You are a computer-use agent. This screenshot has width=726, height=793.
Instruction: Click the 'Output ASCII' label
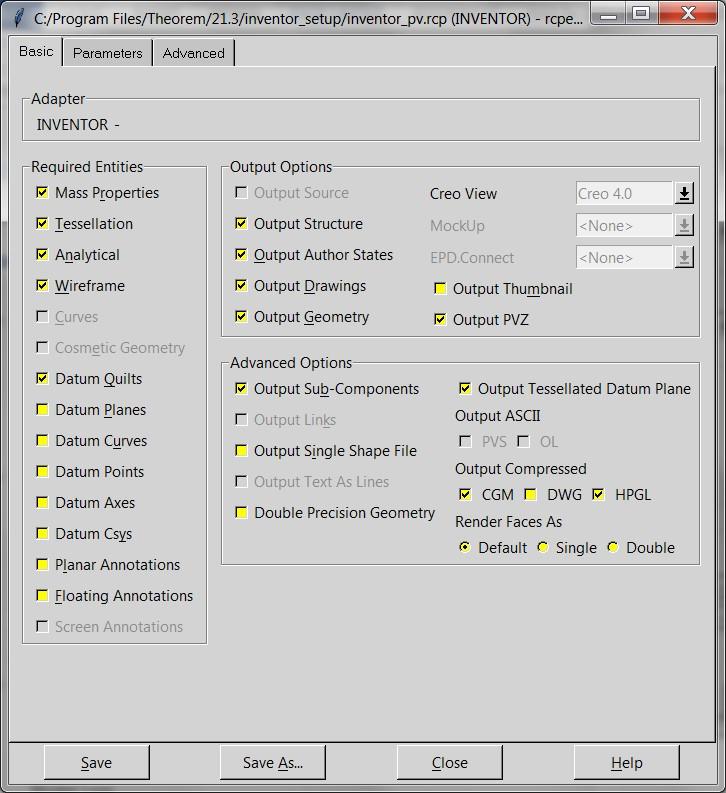pos(497,416)
